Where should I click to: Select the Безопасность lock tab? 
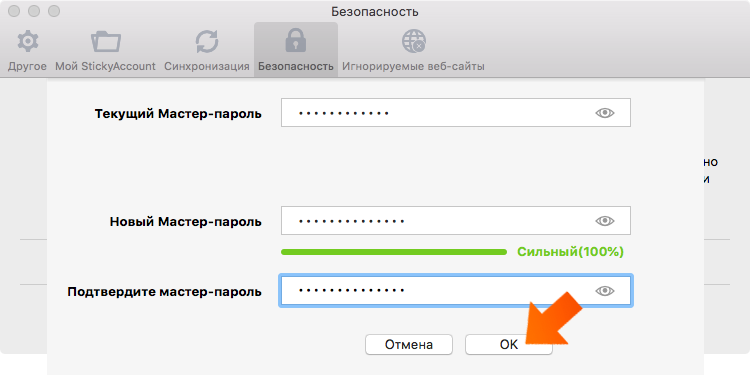tap(296, 50)
